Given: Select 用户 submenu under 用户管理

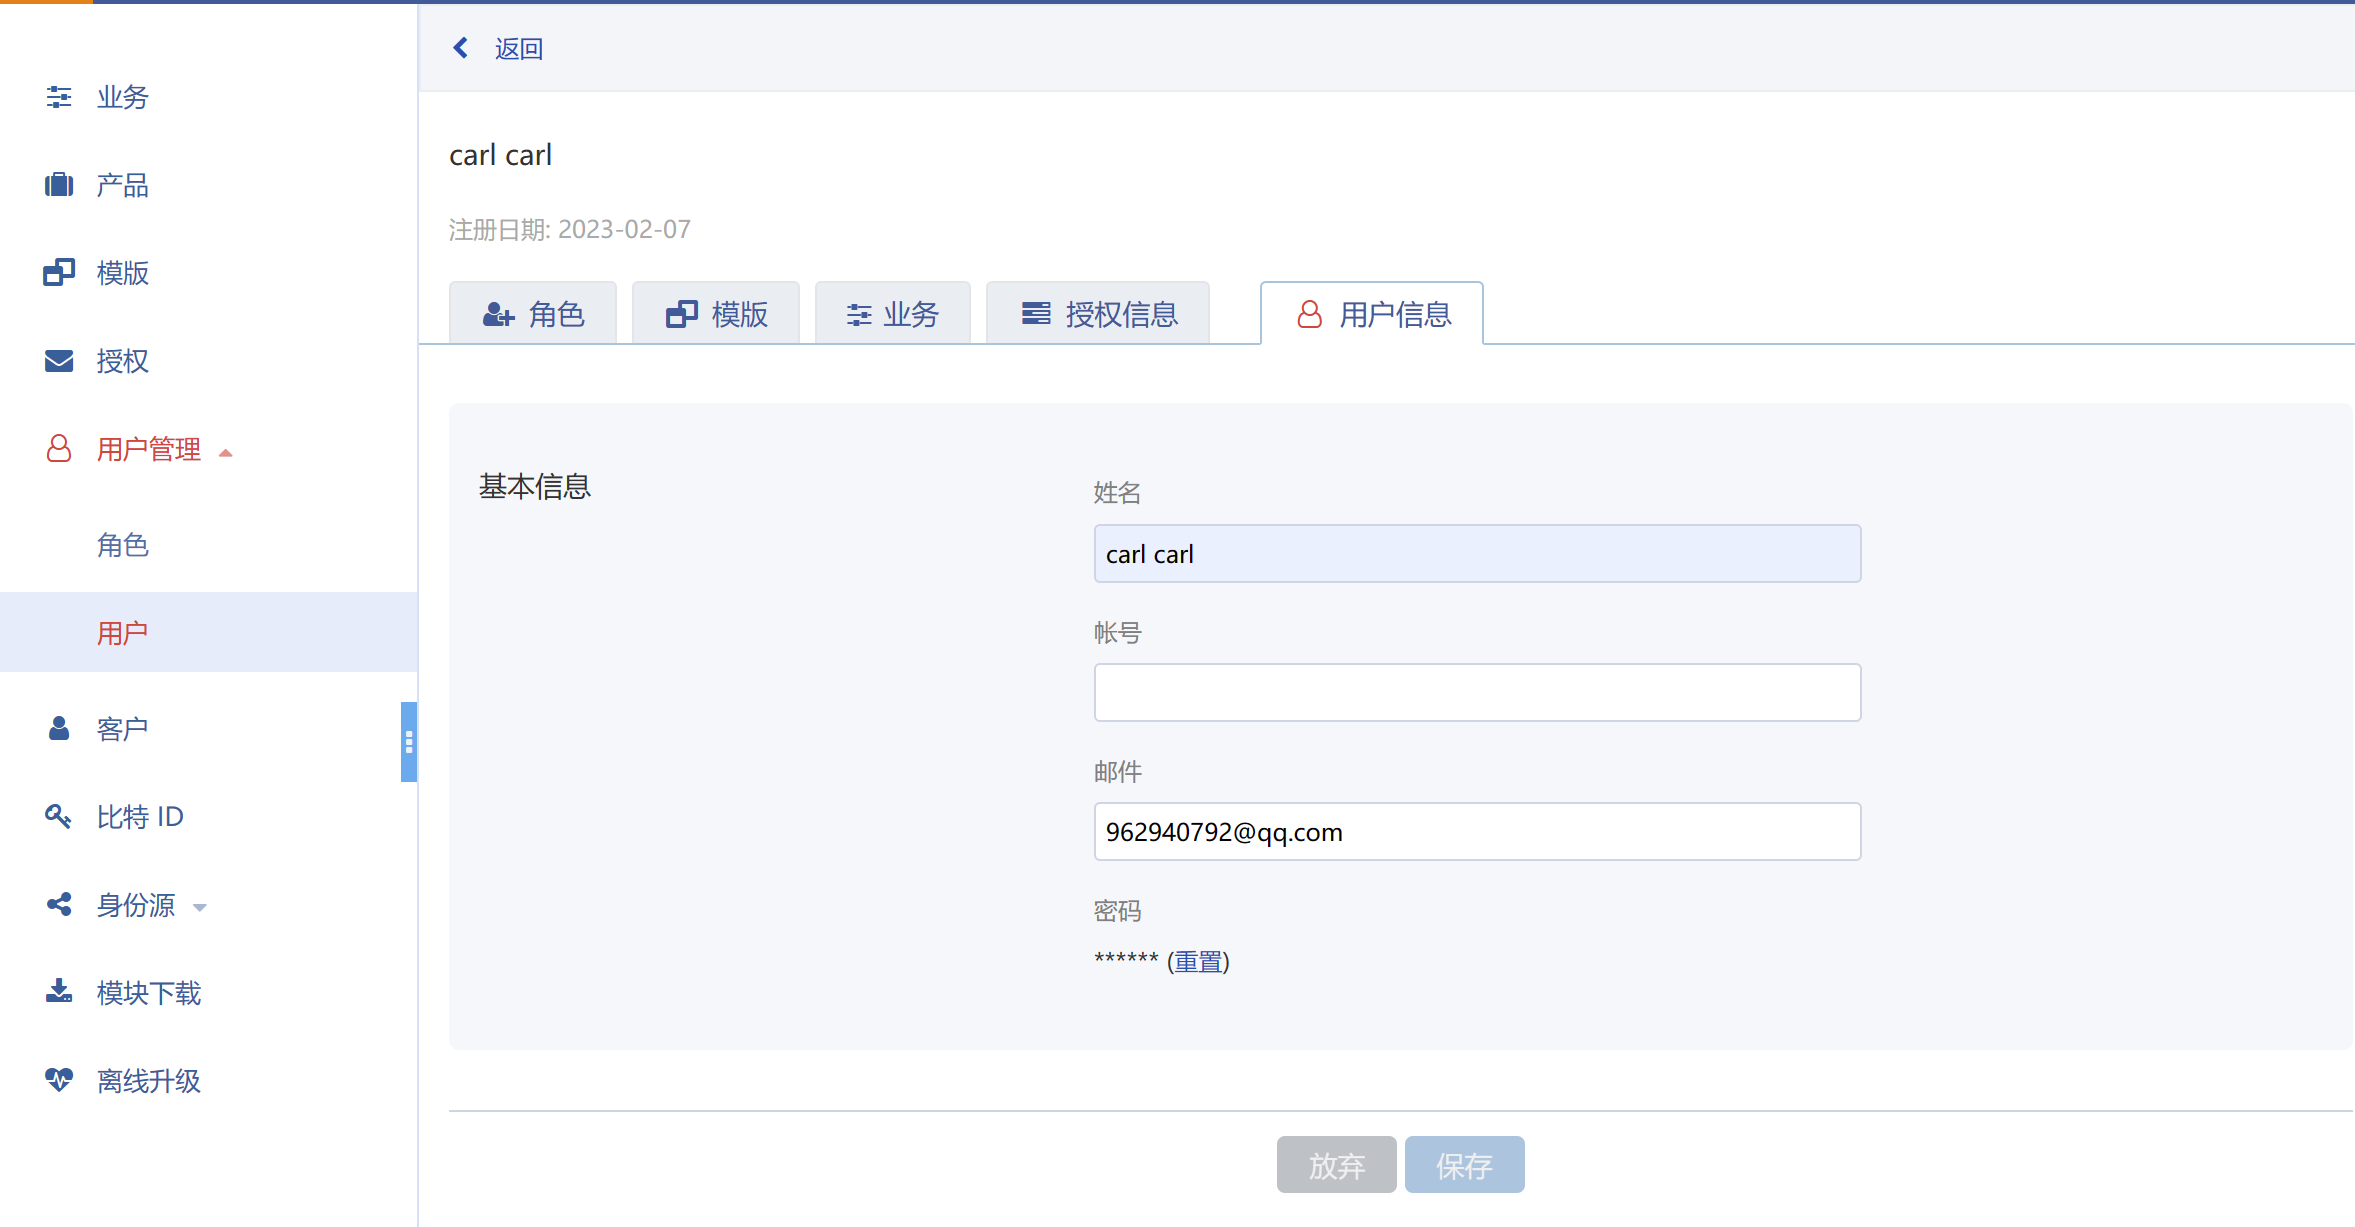Looking at the screenshot, I should coord(208,632).
